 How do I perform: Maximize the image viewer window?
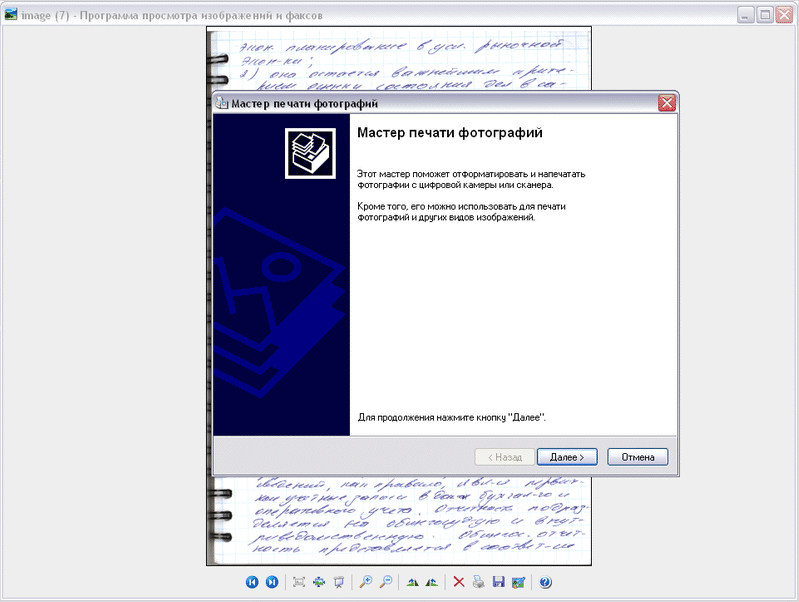(765, 15)
